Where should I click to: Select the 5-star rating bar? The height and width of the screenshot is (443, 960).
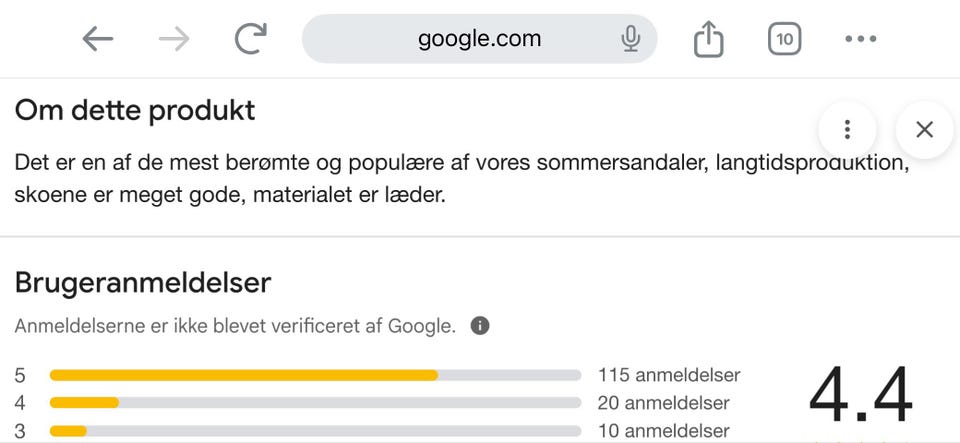coord(315,375)
